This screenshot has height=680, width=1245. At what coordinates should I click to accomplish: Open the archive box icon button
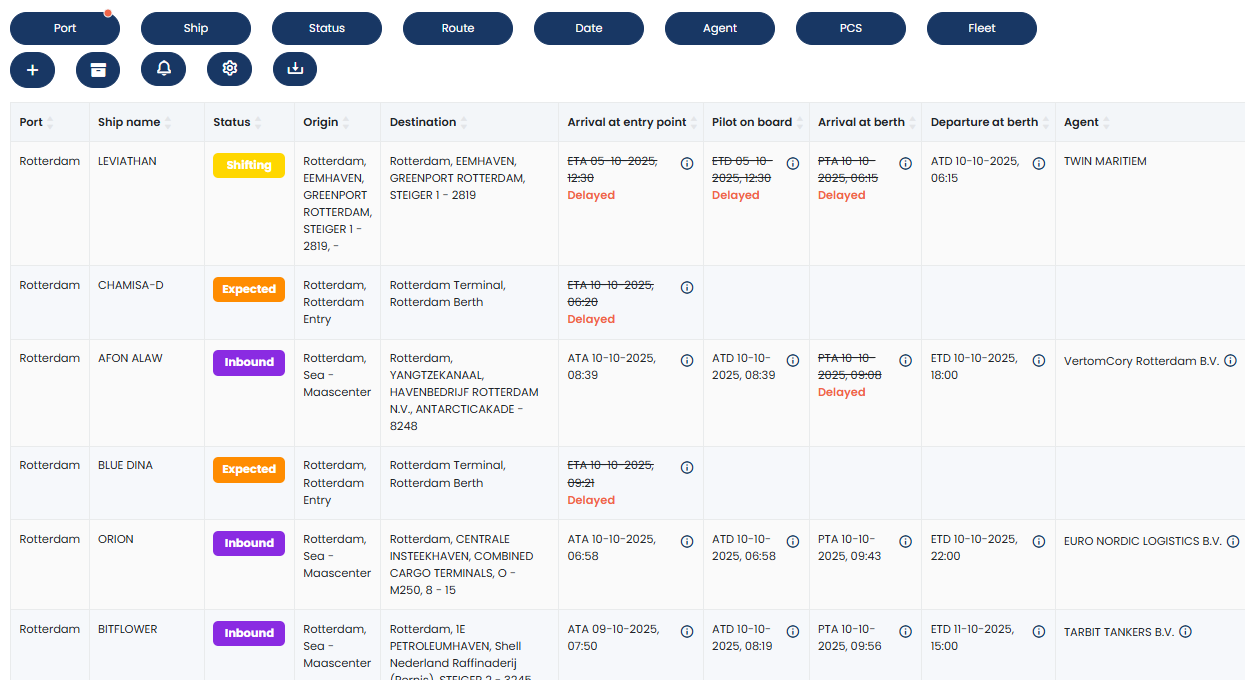click(98, 69)
